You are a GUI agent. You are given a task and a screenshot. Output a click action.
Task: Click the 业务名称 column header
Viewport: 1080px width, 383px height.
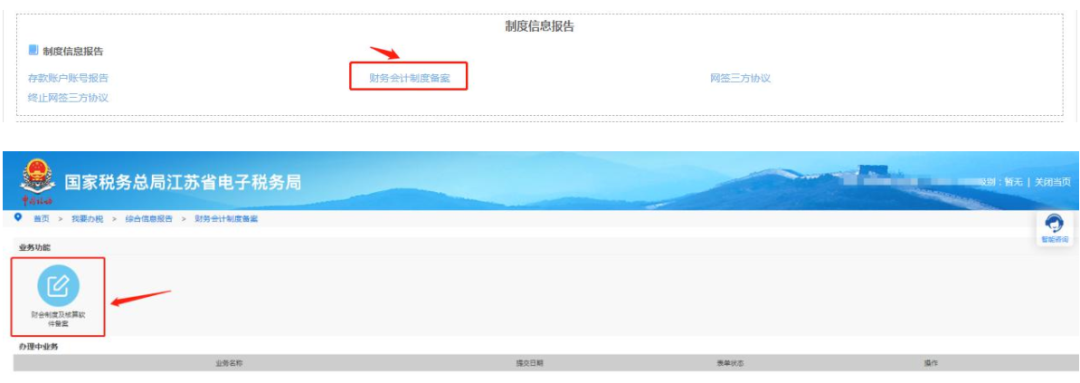(x=229, y=362)
